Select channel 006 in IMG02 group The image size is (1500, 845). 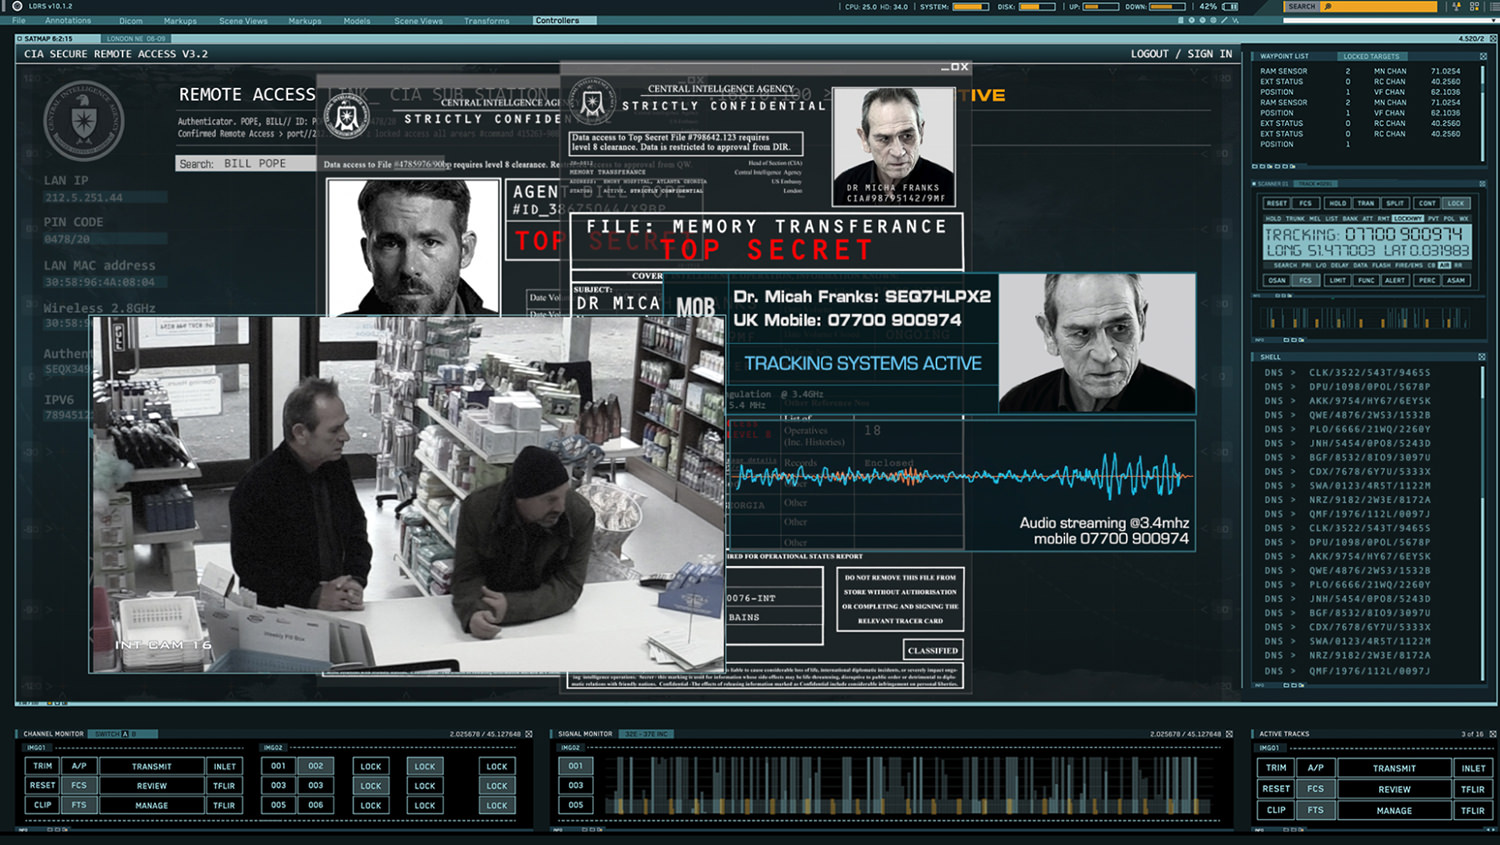click(315, 805)
